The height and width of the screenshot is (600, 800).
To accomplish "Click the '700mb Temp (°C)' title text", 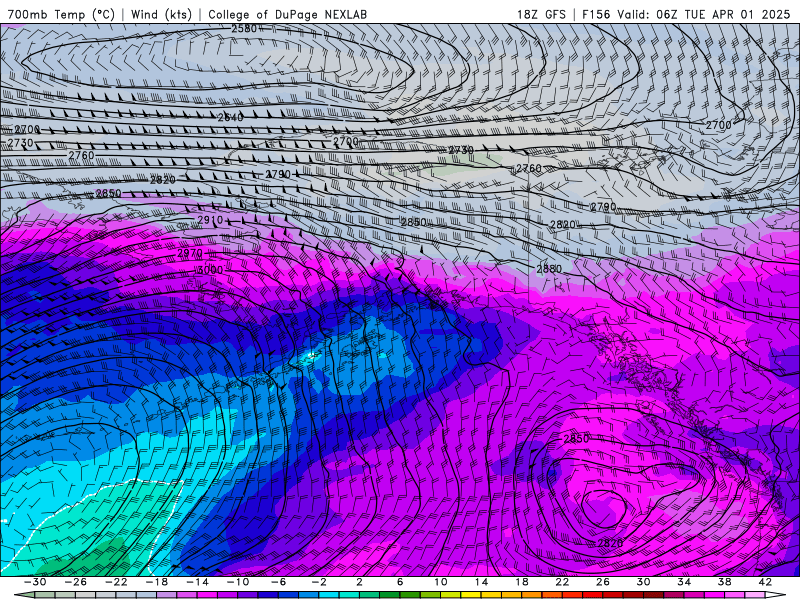I will pyautogui.click(x=61, y=14).
